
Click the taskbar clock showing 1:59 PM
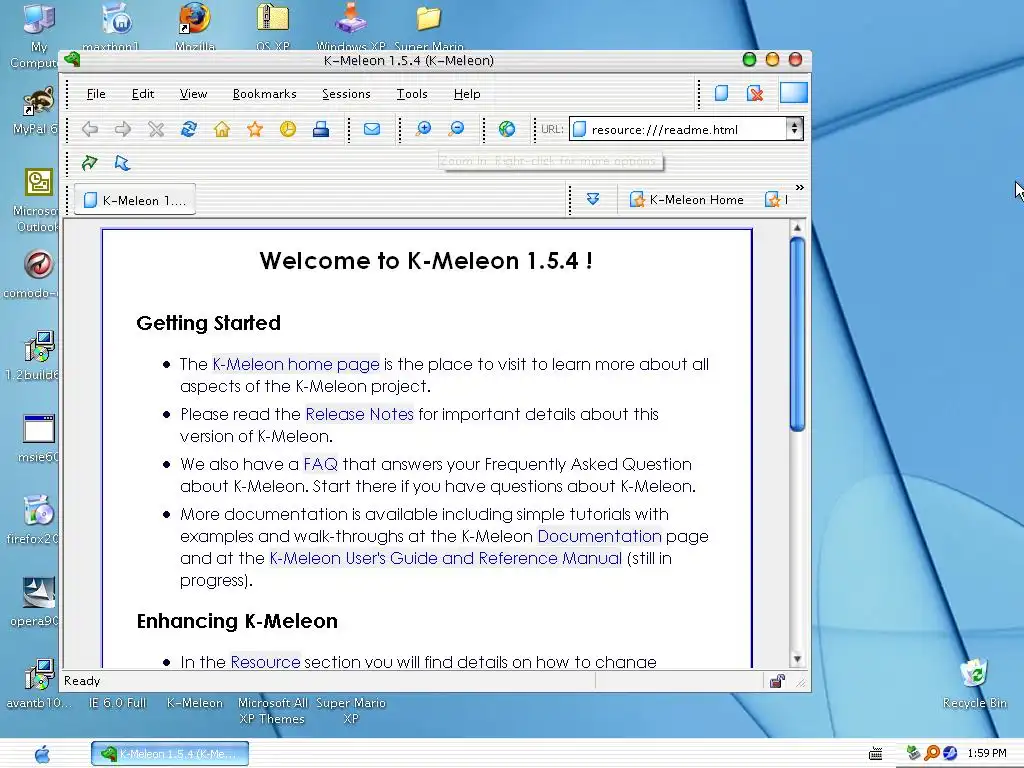point(987,754)
